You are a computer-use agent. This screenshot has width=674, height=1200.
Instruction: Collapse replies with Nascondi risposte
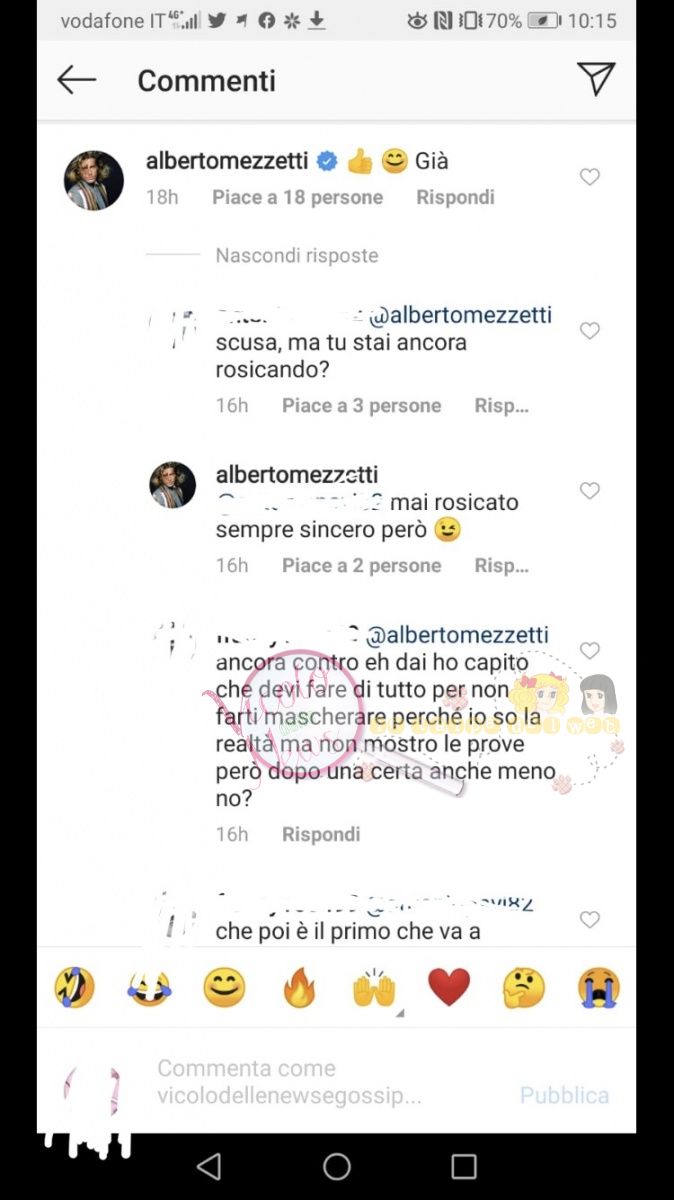click(297, 256)
